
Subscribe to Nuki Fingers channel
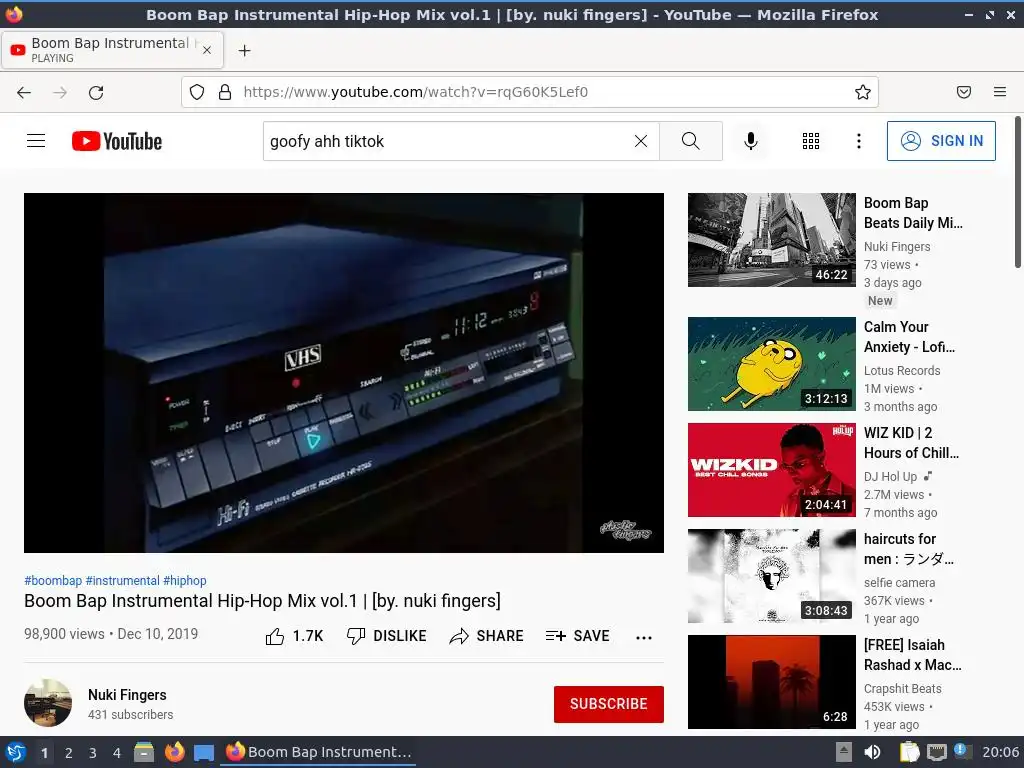click(x=609, y=704)
